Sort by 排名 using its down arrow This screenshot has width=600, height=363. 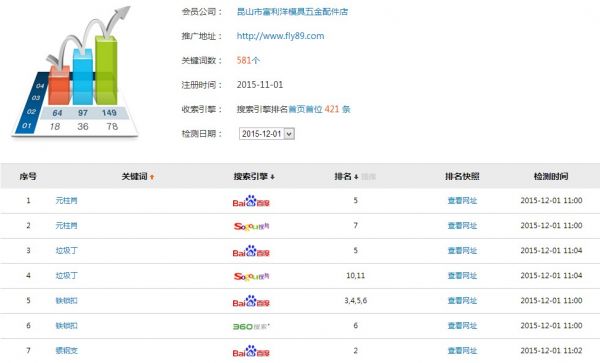pos(356,177)
